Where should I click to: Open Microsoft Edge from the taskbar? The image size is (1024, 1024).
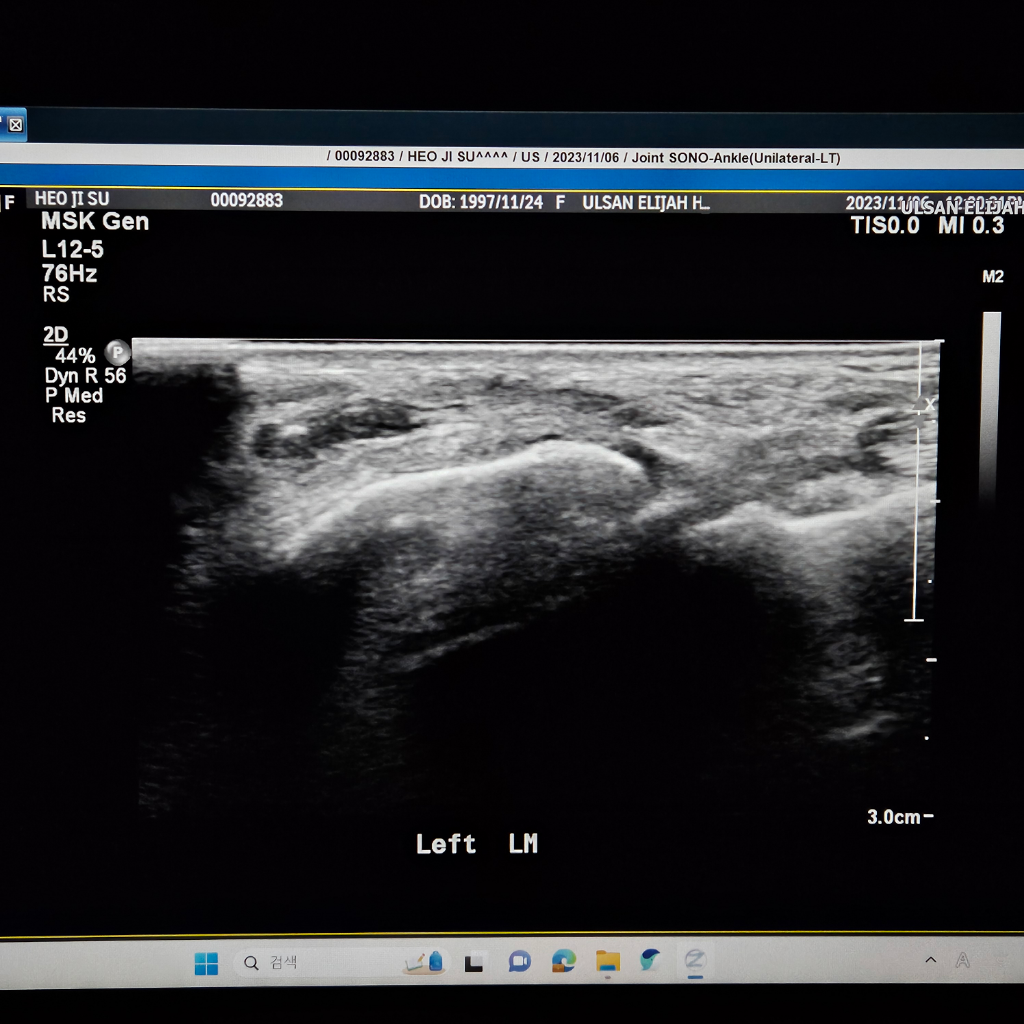[x=564, y=961]
